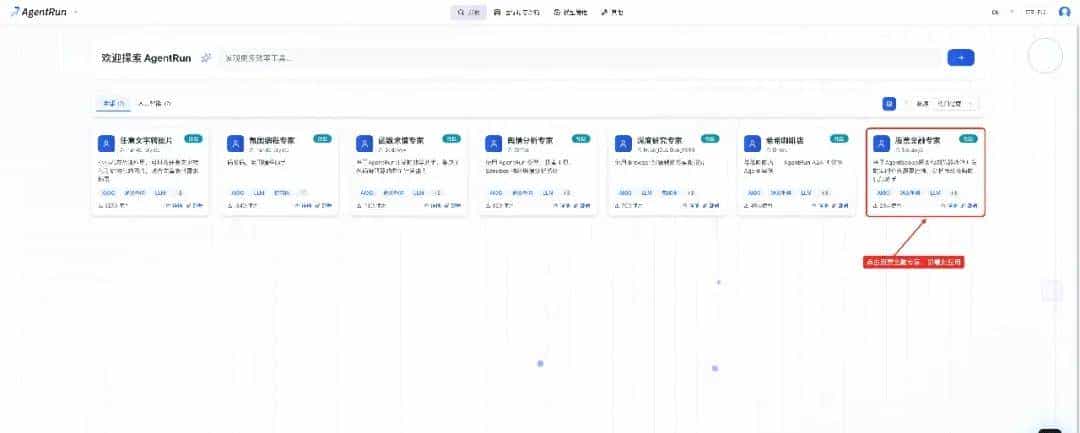This screenshot has width=1080, height=433.
Task: Switch to the second tab above the cards
Action: pyautogui.click(x=154, y=103)
